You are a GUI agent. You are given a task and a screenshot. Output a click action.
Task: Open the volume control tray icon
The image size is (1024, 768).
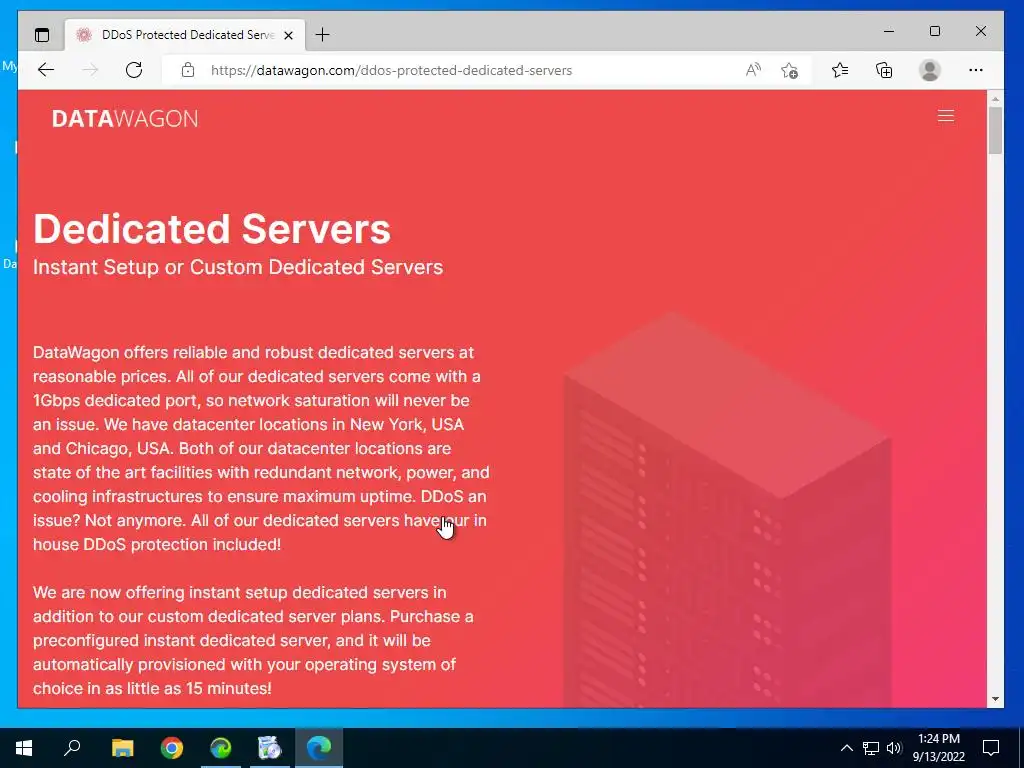tap(894, 748)
